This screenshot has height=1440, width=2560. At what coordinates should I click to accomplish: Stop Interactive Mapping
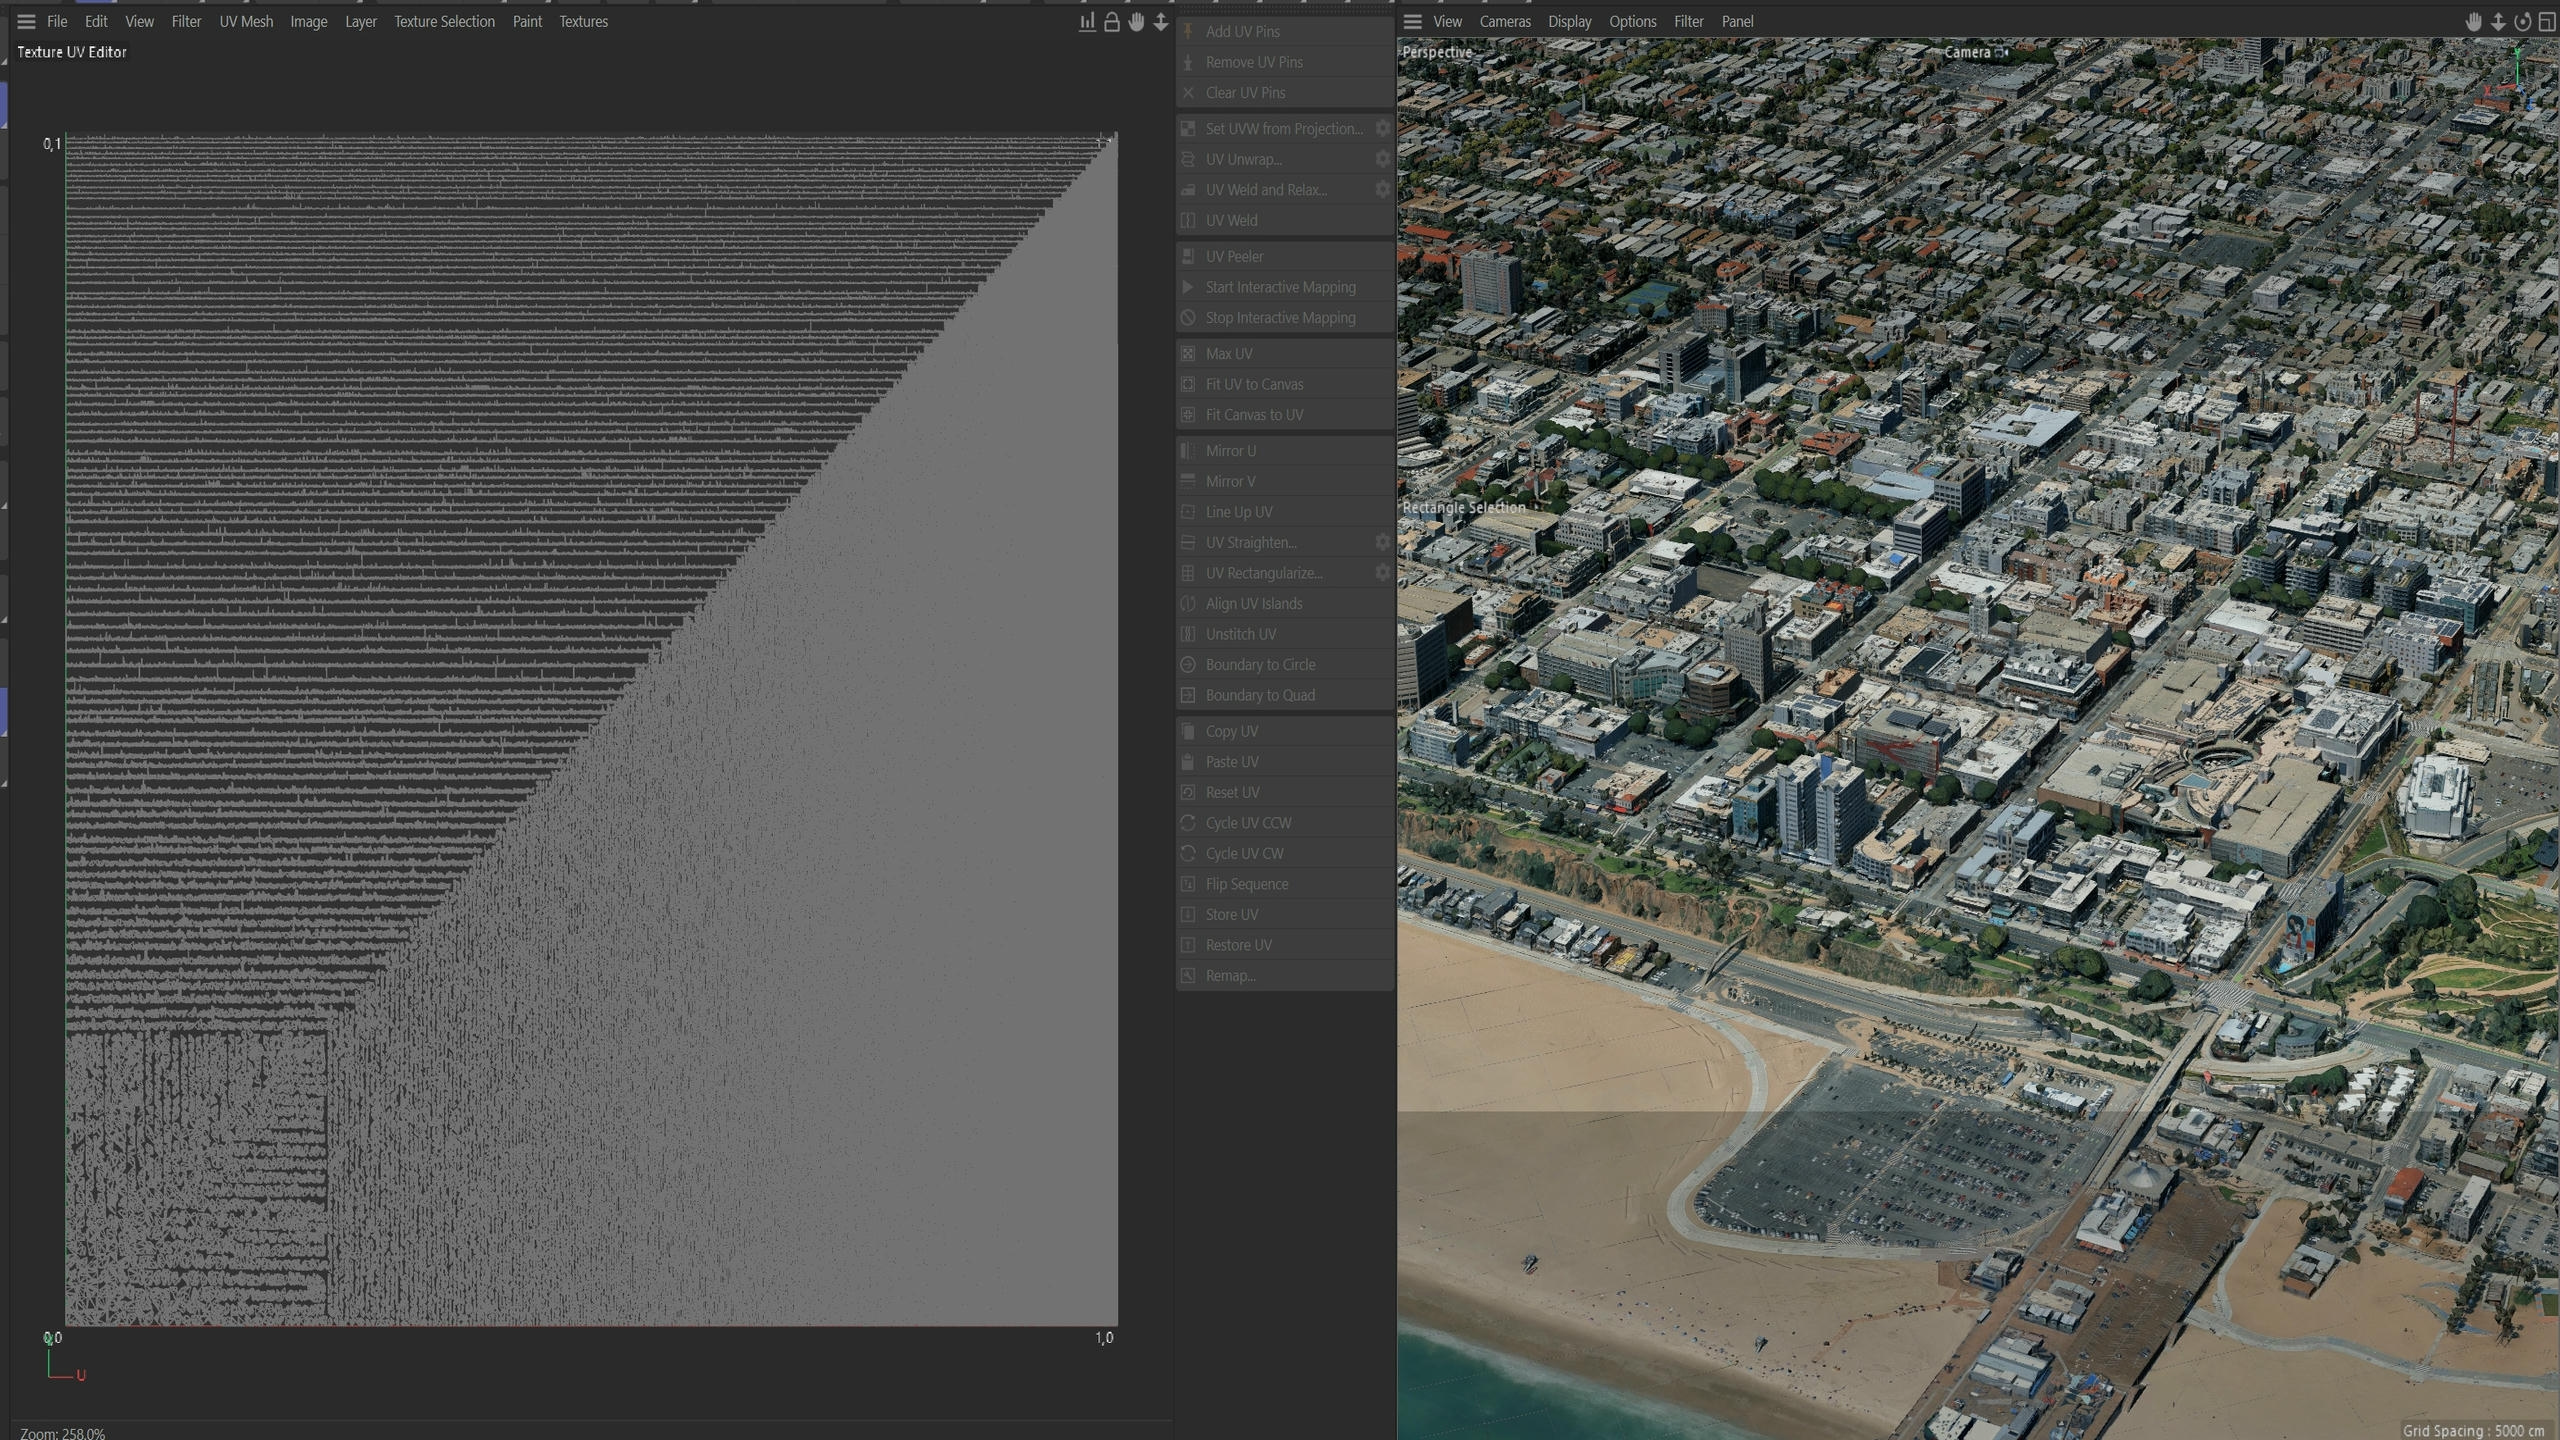(x=1285, y=317)
